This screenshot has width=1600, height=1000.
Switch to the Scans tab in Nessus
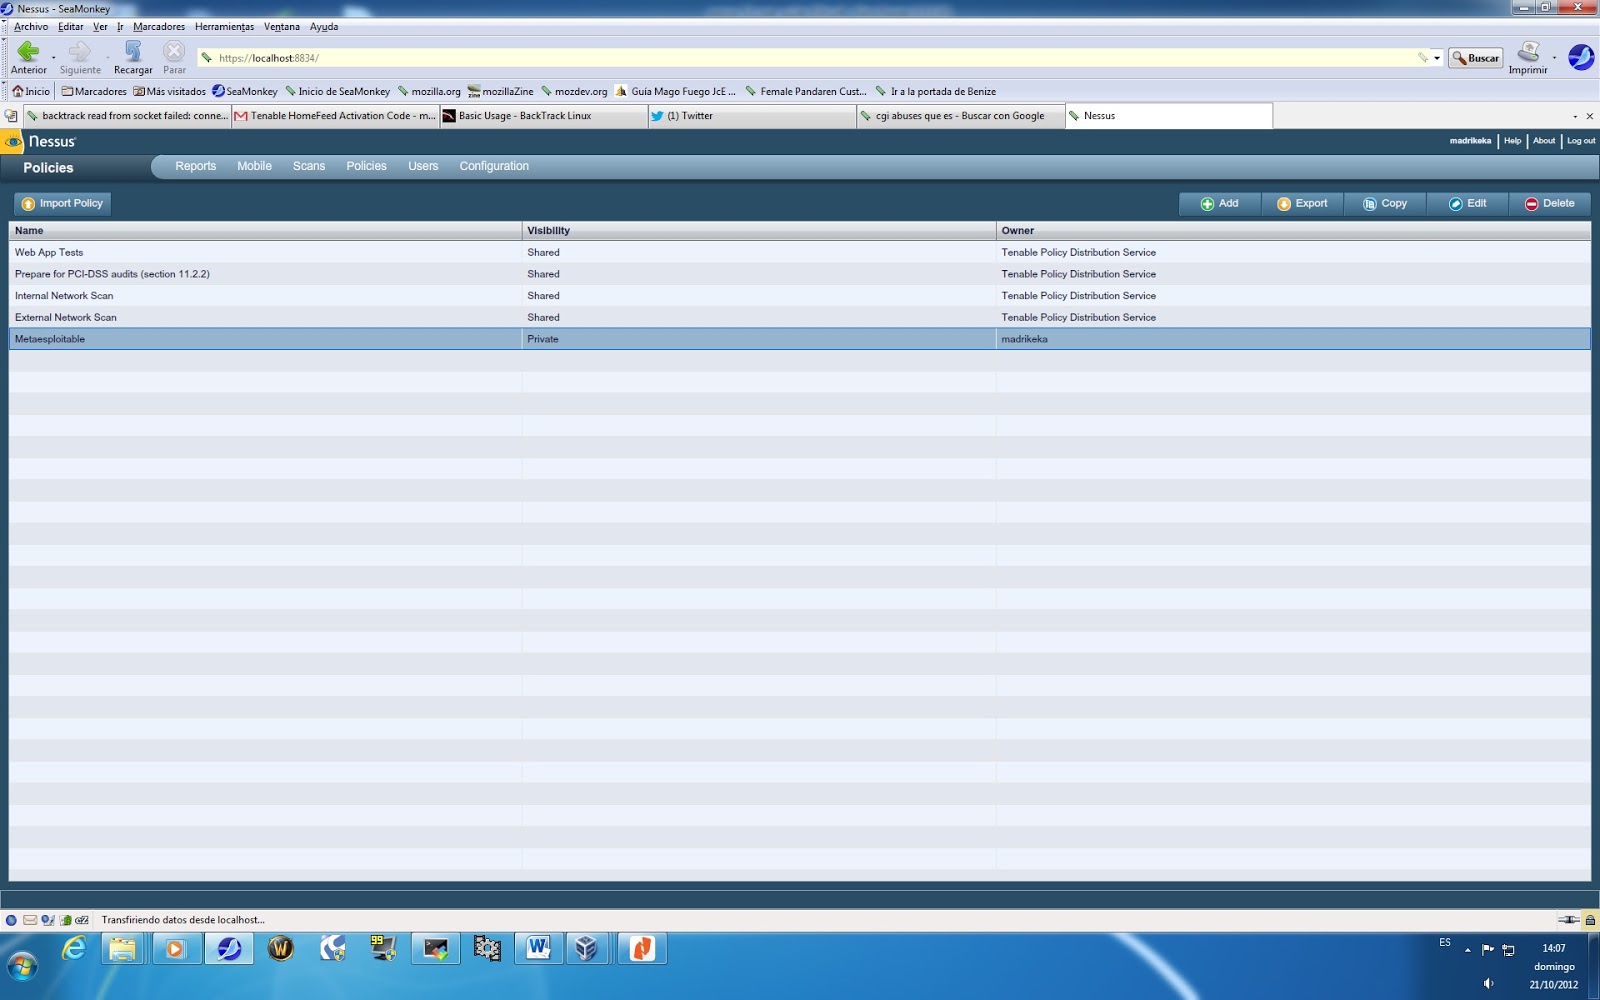tap(309, 166)
